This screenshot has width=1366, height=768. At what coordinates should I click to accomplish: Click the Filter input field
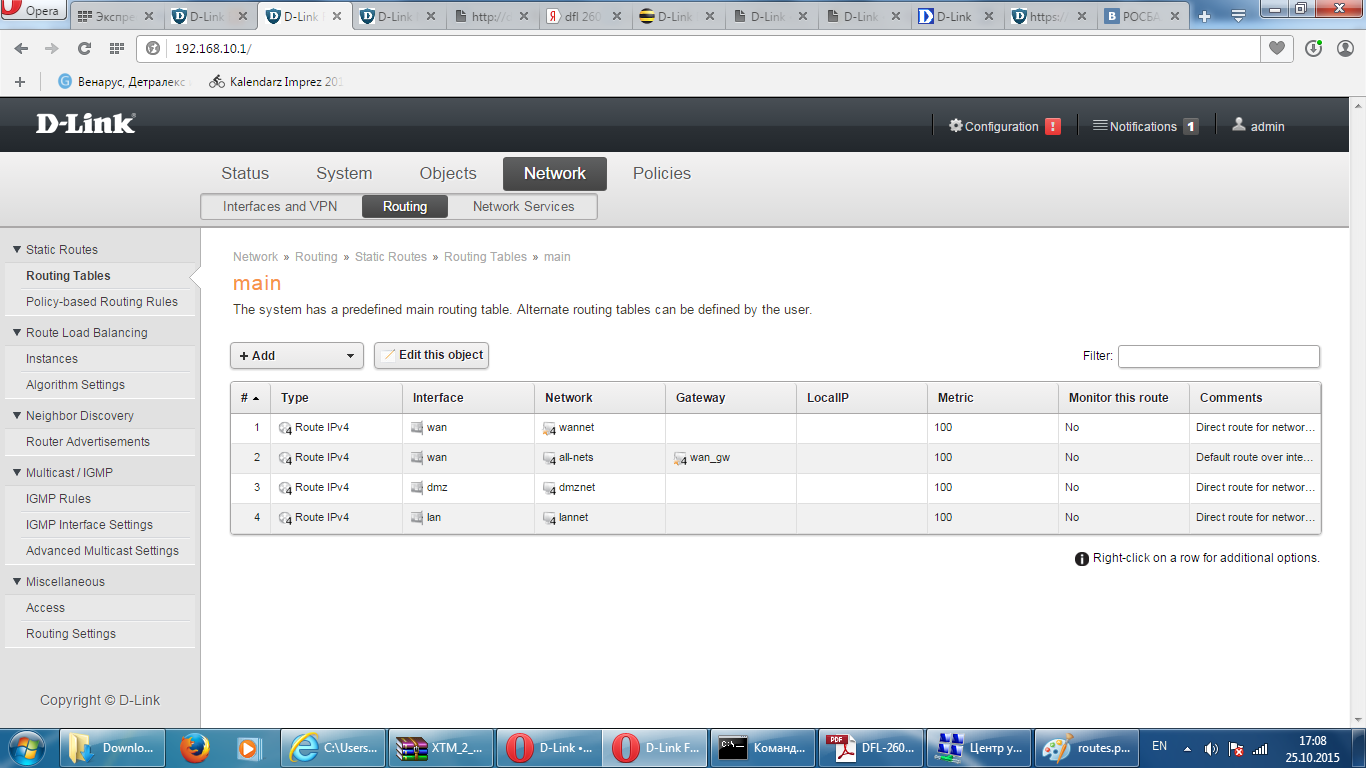(x=1219, y=356)
